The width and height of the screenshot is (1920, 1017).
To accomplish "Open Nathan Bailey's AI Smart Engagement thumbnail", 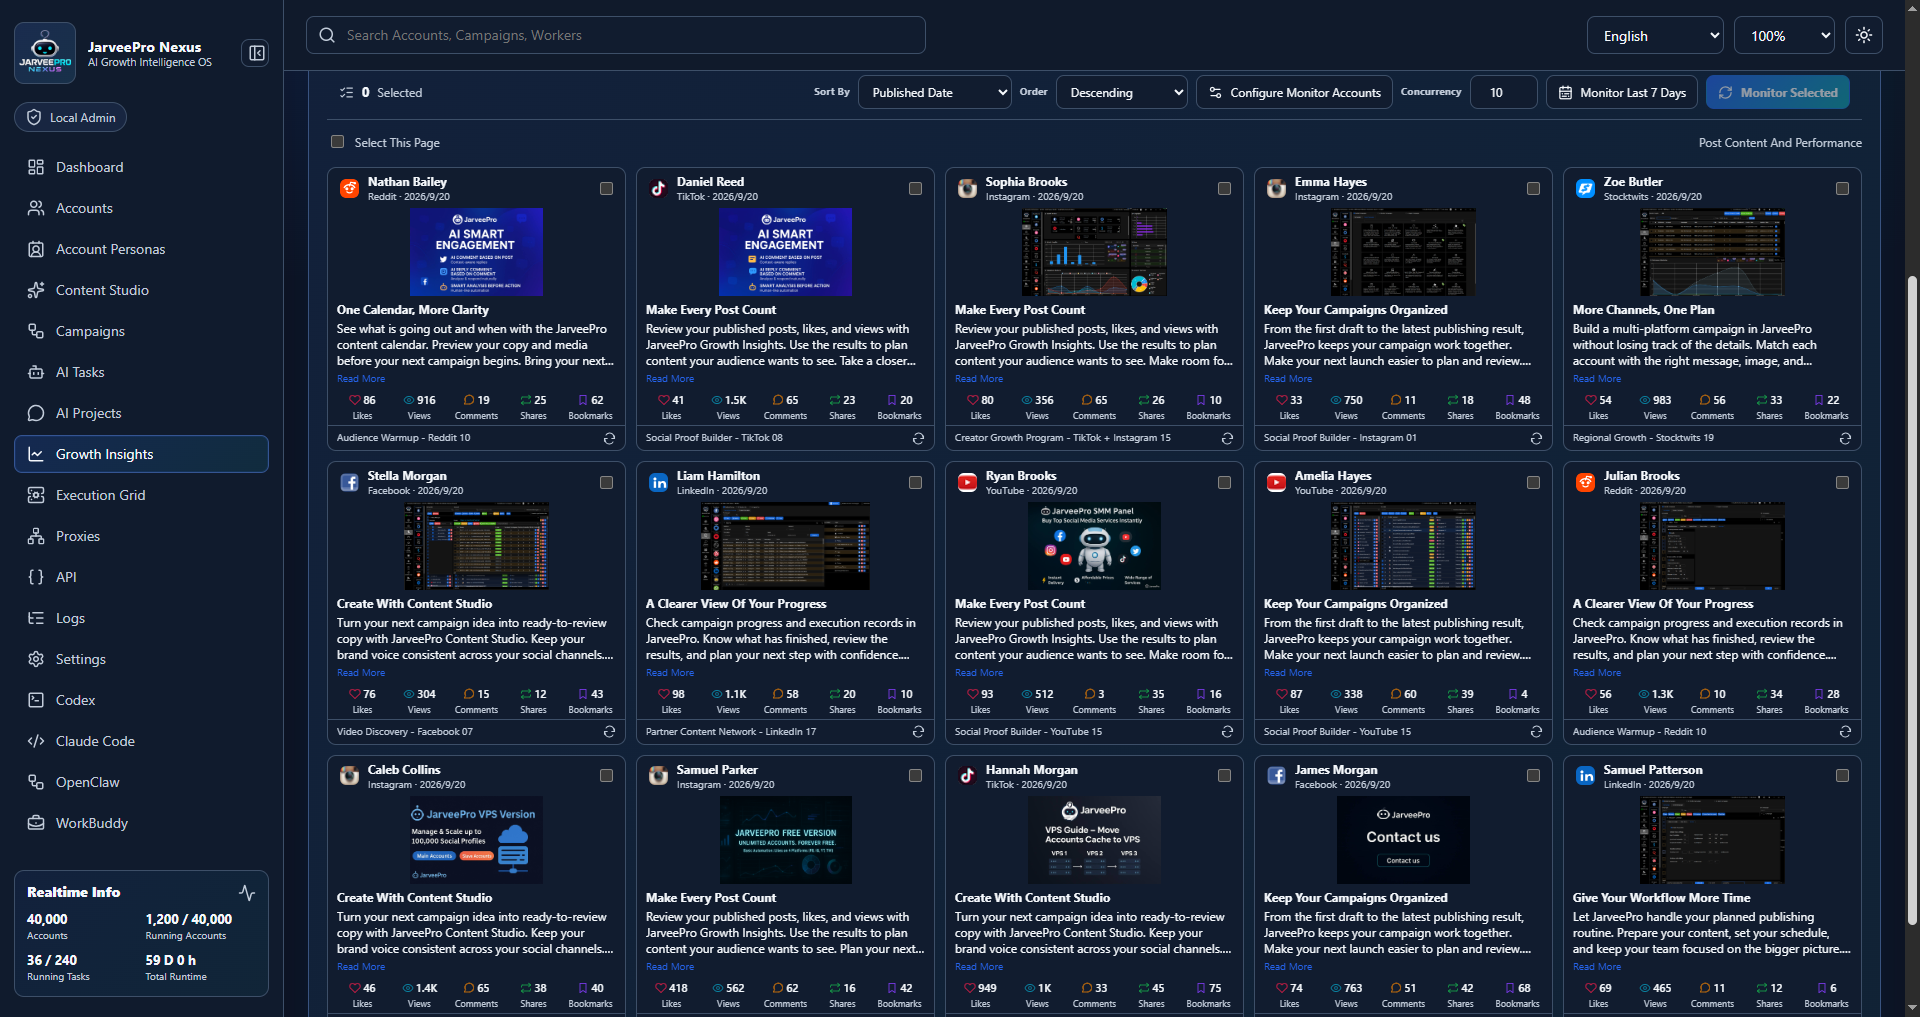I will click(x=476, y=252).
